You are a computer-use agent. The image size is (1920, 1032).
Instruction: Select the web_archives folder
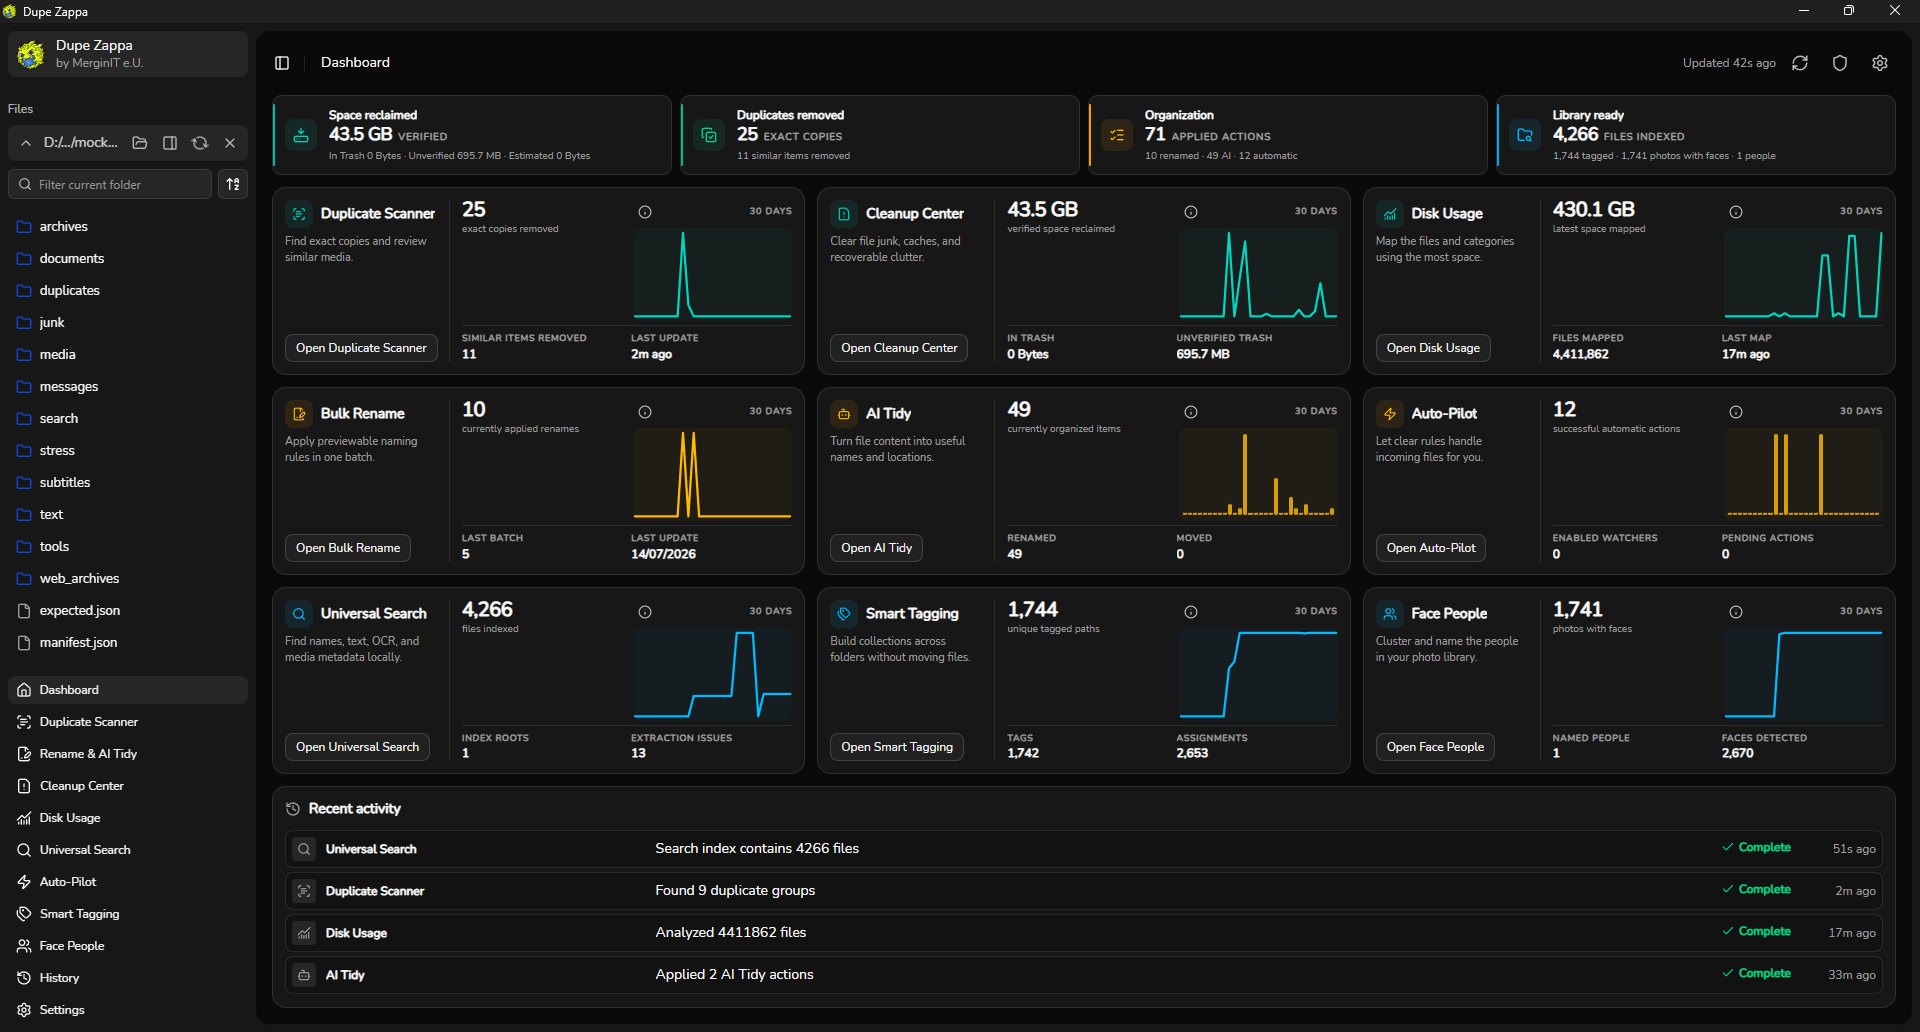128,579
